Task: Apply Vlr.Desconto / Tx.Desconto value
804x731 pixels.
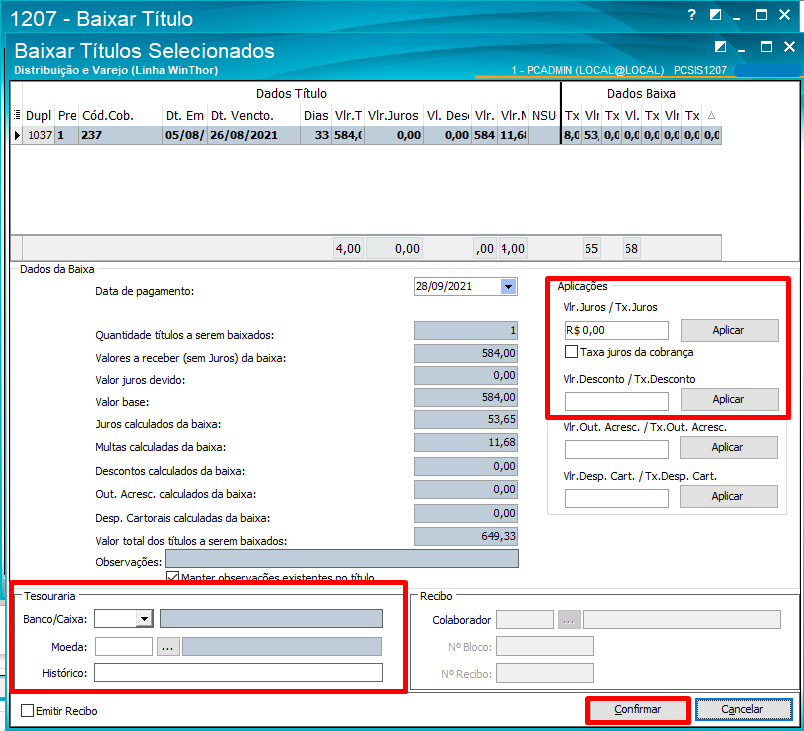Action: point(729,399)
